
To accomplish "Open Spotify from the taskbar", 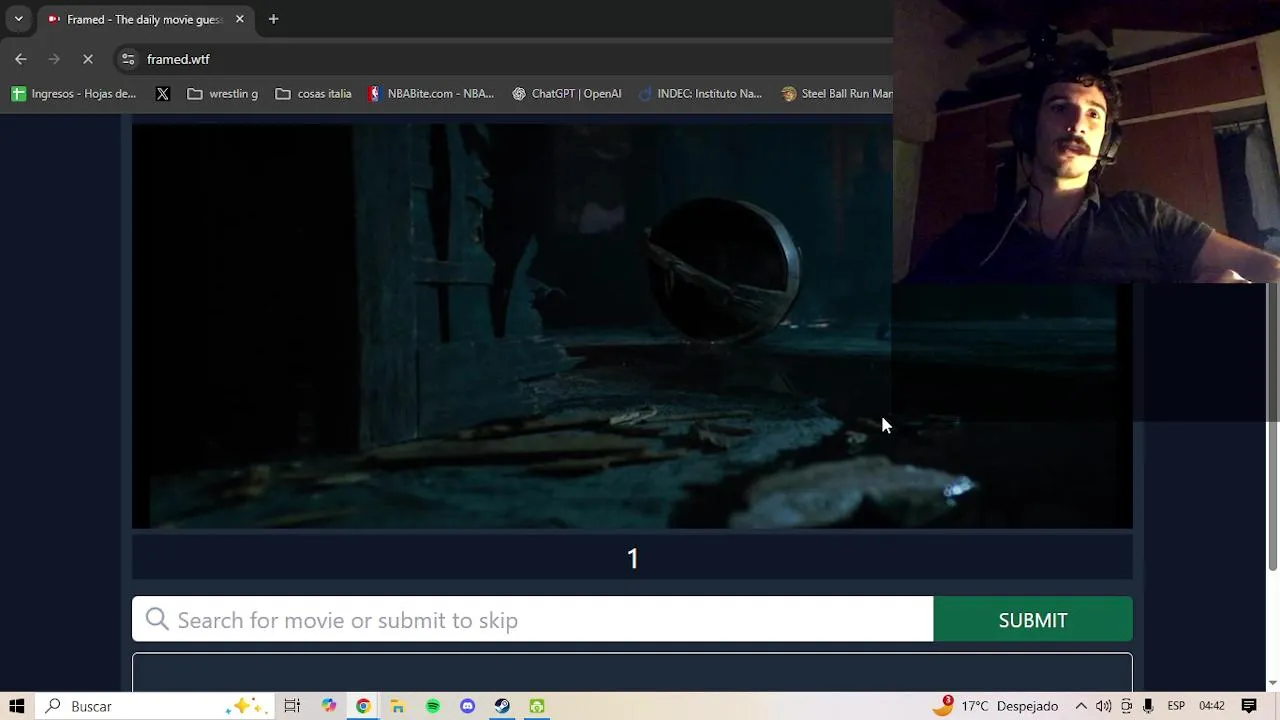I will [x=433, y=706].
